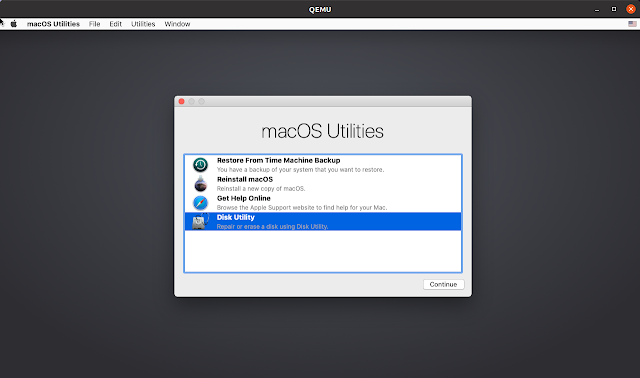The width and height of the screenshot is (640, 378).
Task: Select the highlighted Disk Utility title
Action: (236, 217)
